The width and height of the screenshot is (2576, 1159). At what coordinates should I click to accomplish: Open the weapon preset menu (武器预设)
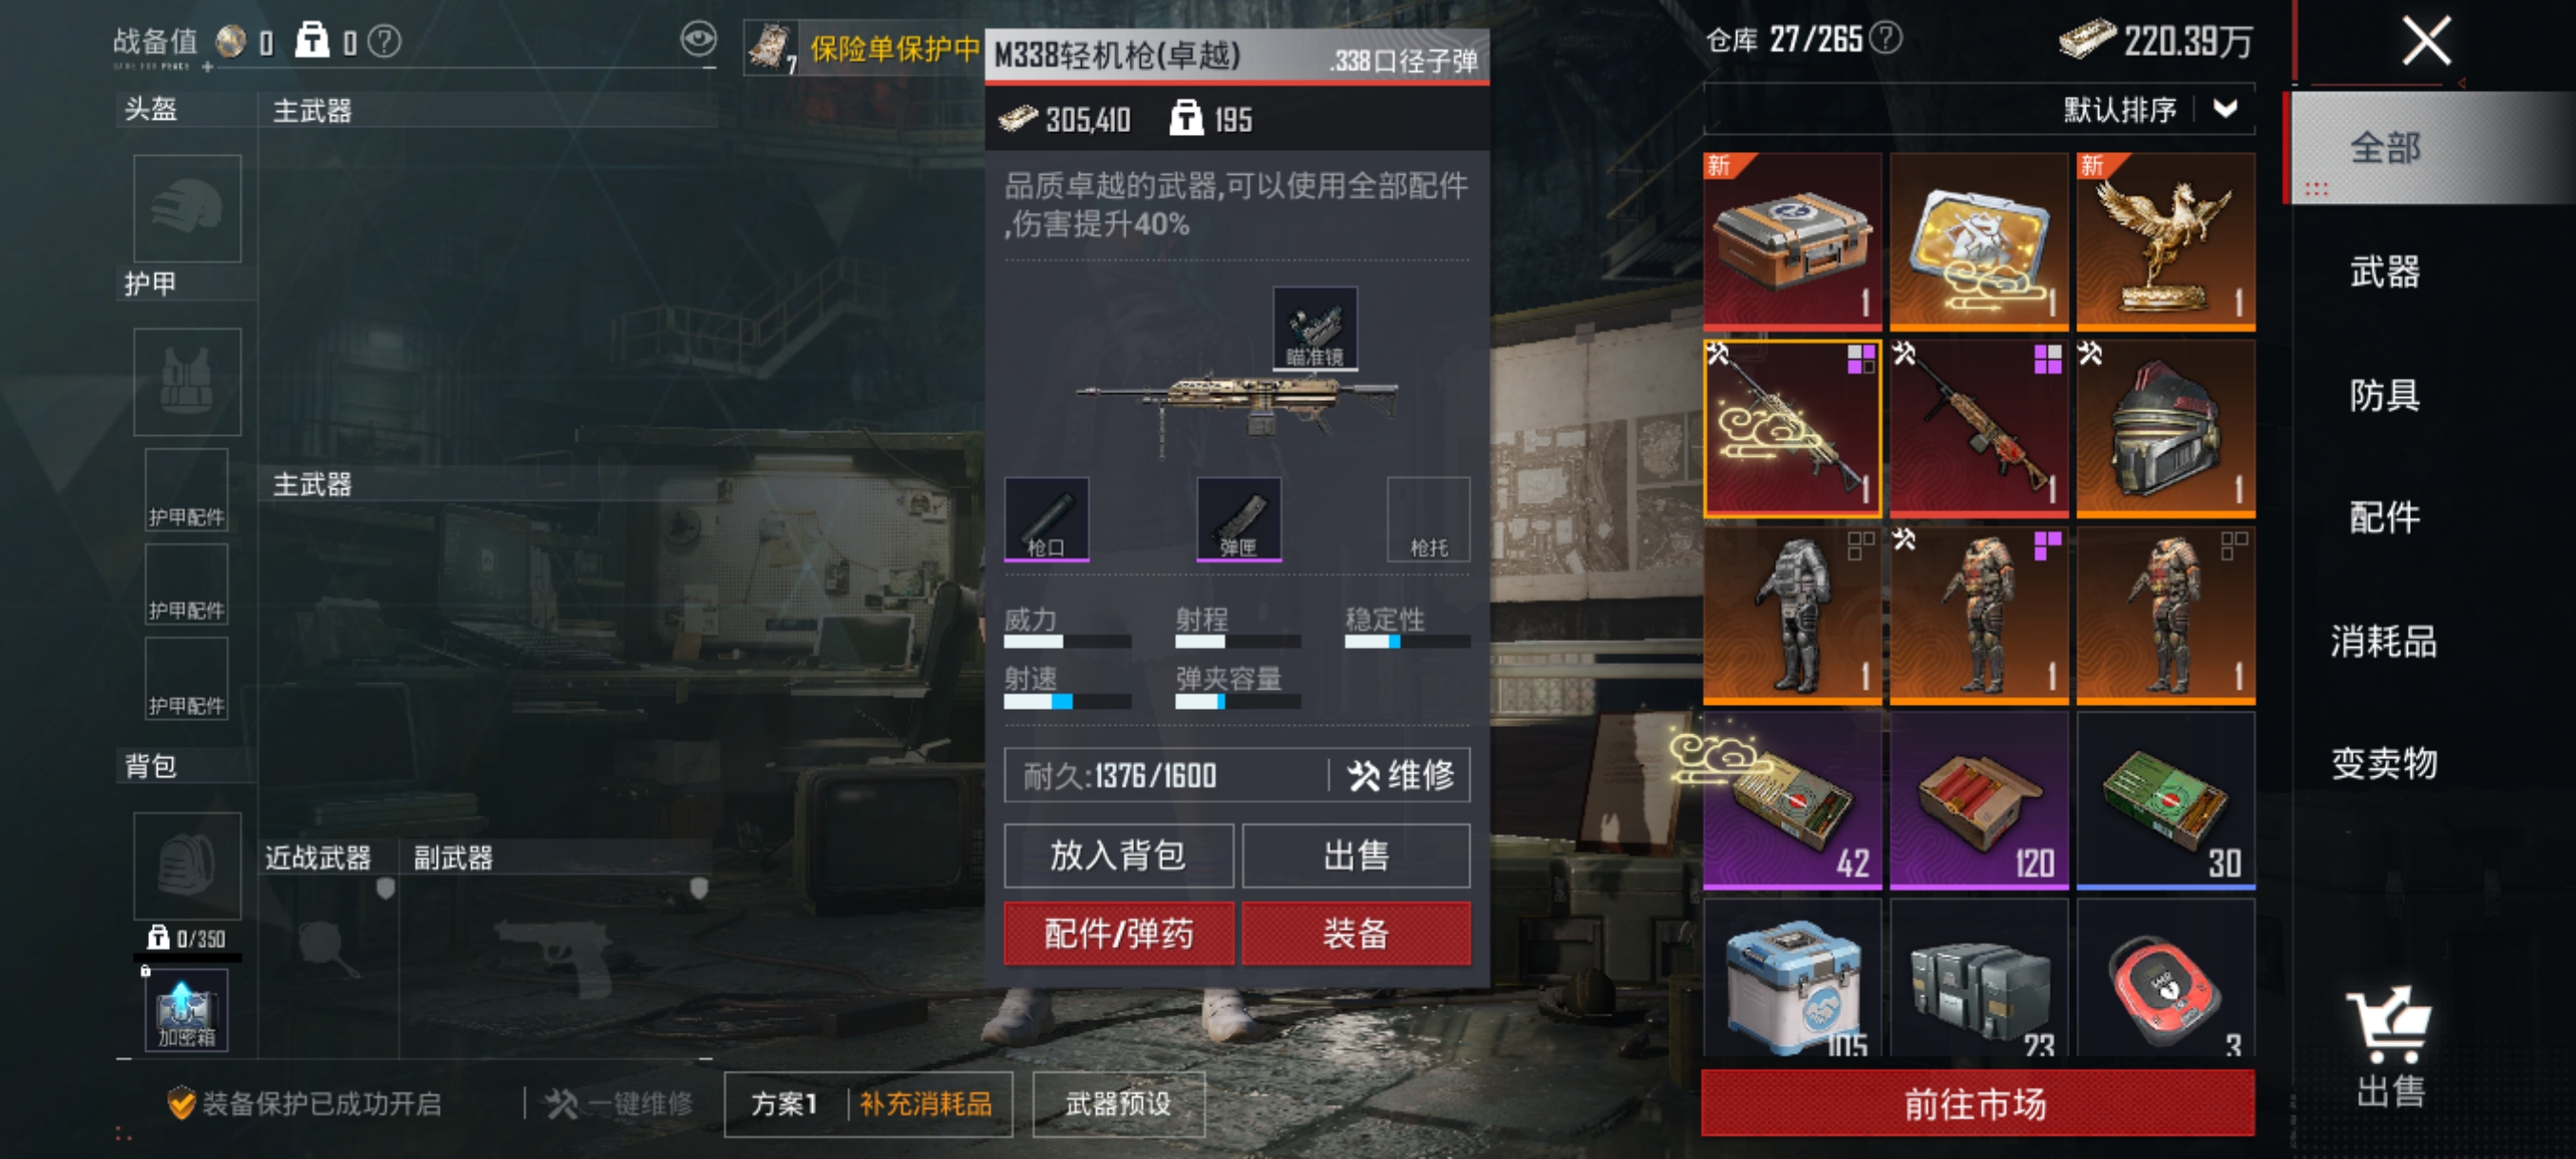pyautogui.click(x=1118, y=1104)
